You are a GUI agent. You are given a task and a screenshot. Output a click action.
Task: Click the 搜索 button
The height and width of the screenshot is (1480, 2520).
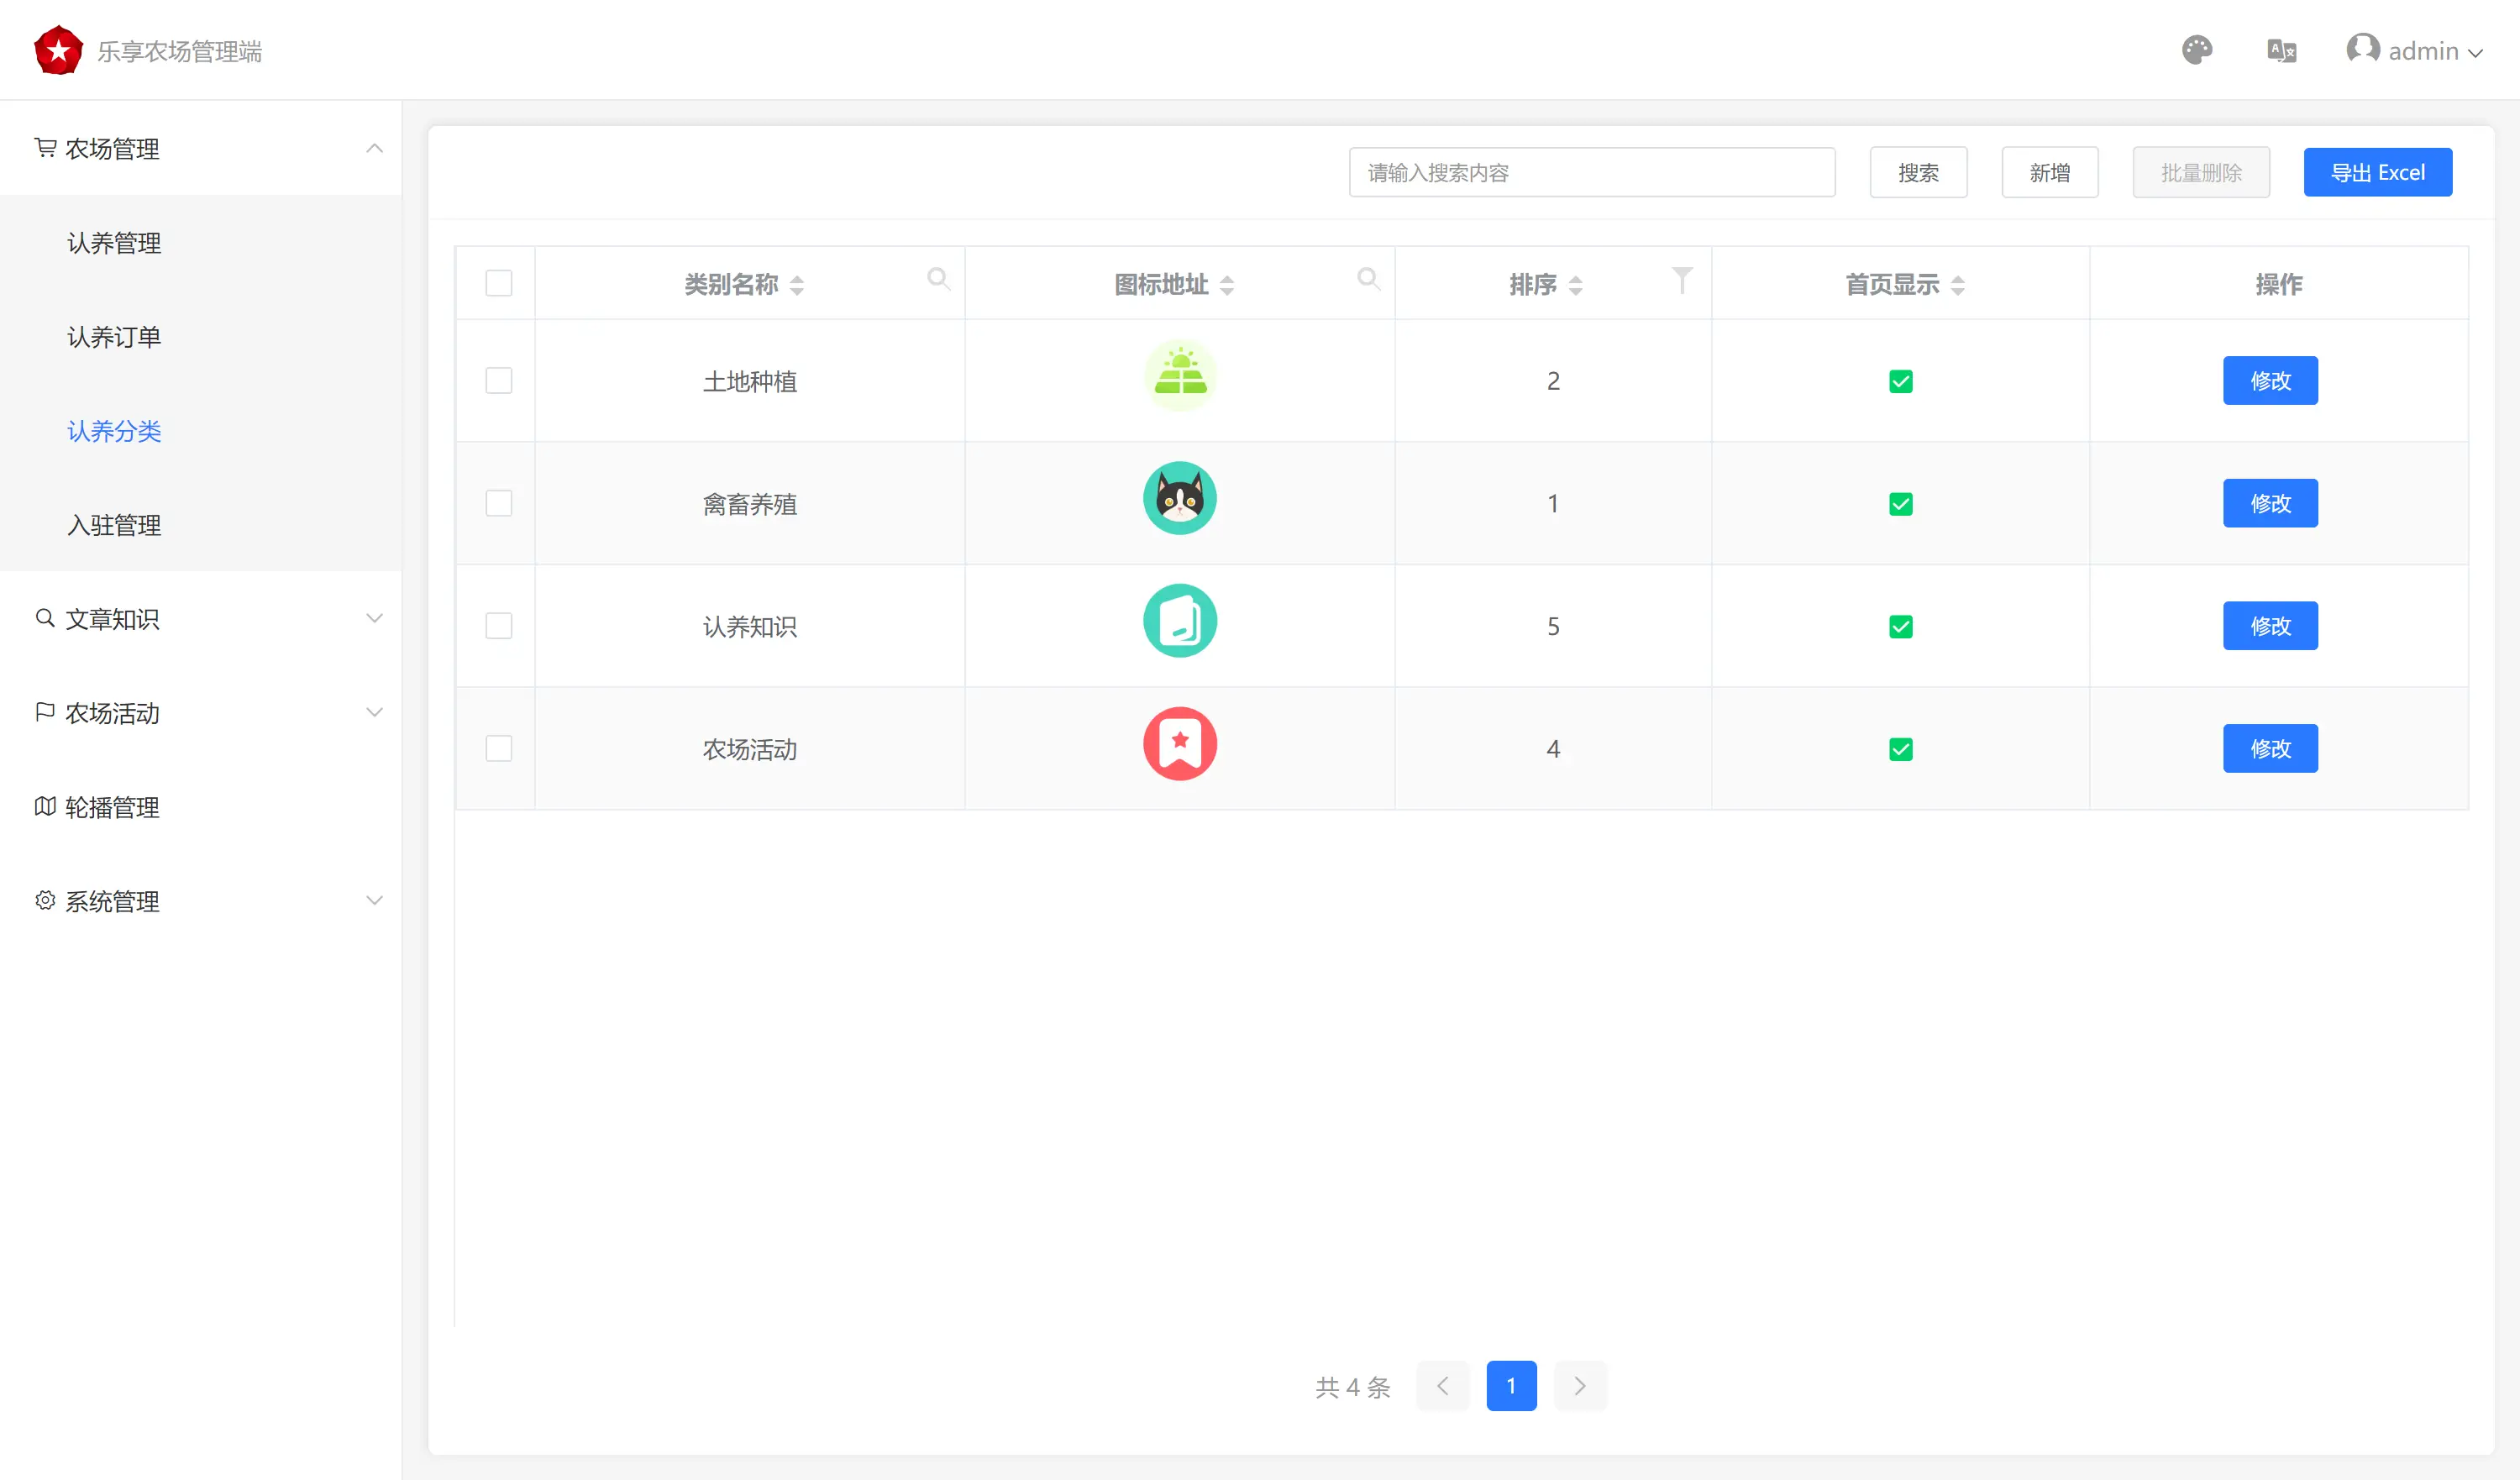click(1918, 172)
